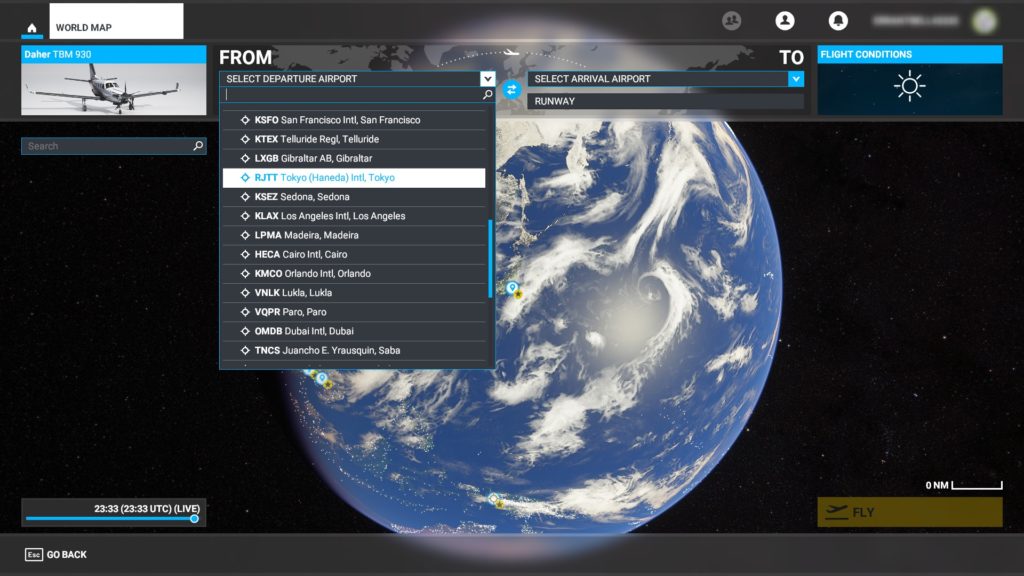Viewport: 1024px width, 576px height.
Task: Select OMDB Dubai Intl
Action: 353,331
